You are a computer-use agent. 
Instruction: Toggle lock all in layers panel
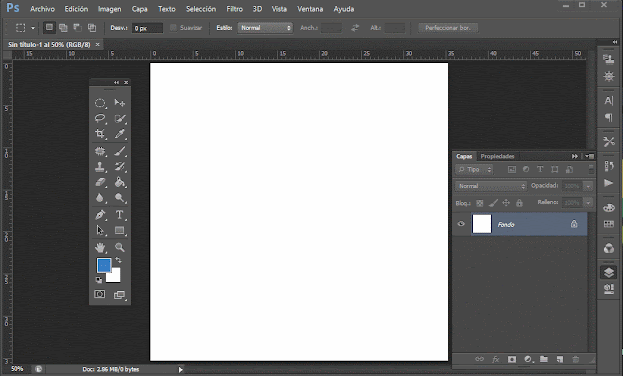519,203
